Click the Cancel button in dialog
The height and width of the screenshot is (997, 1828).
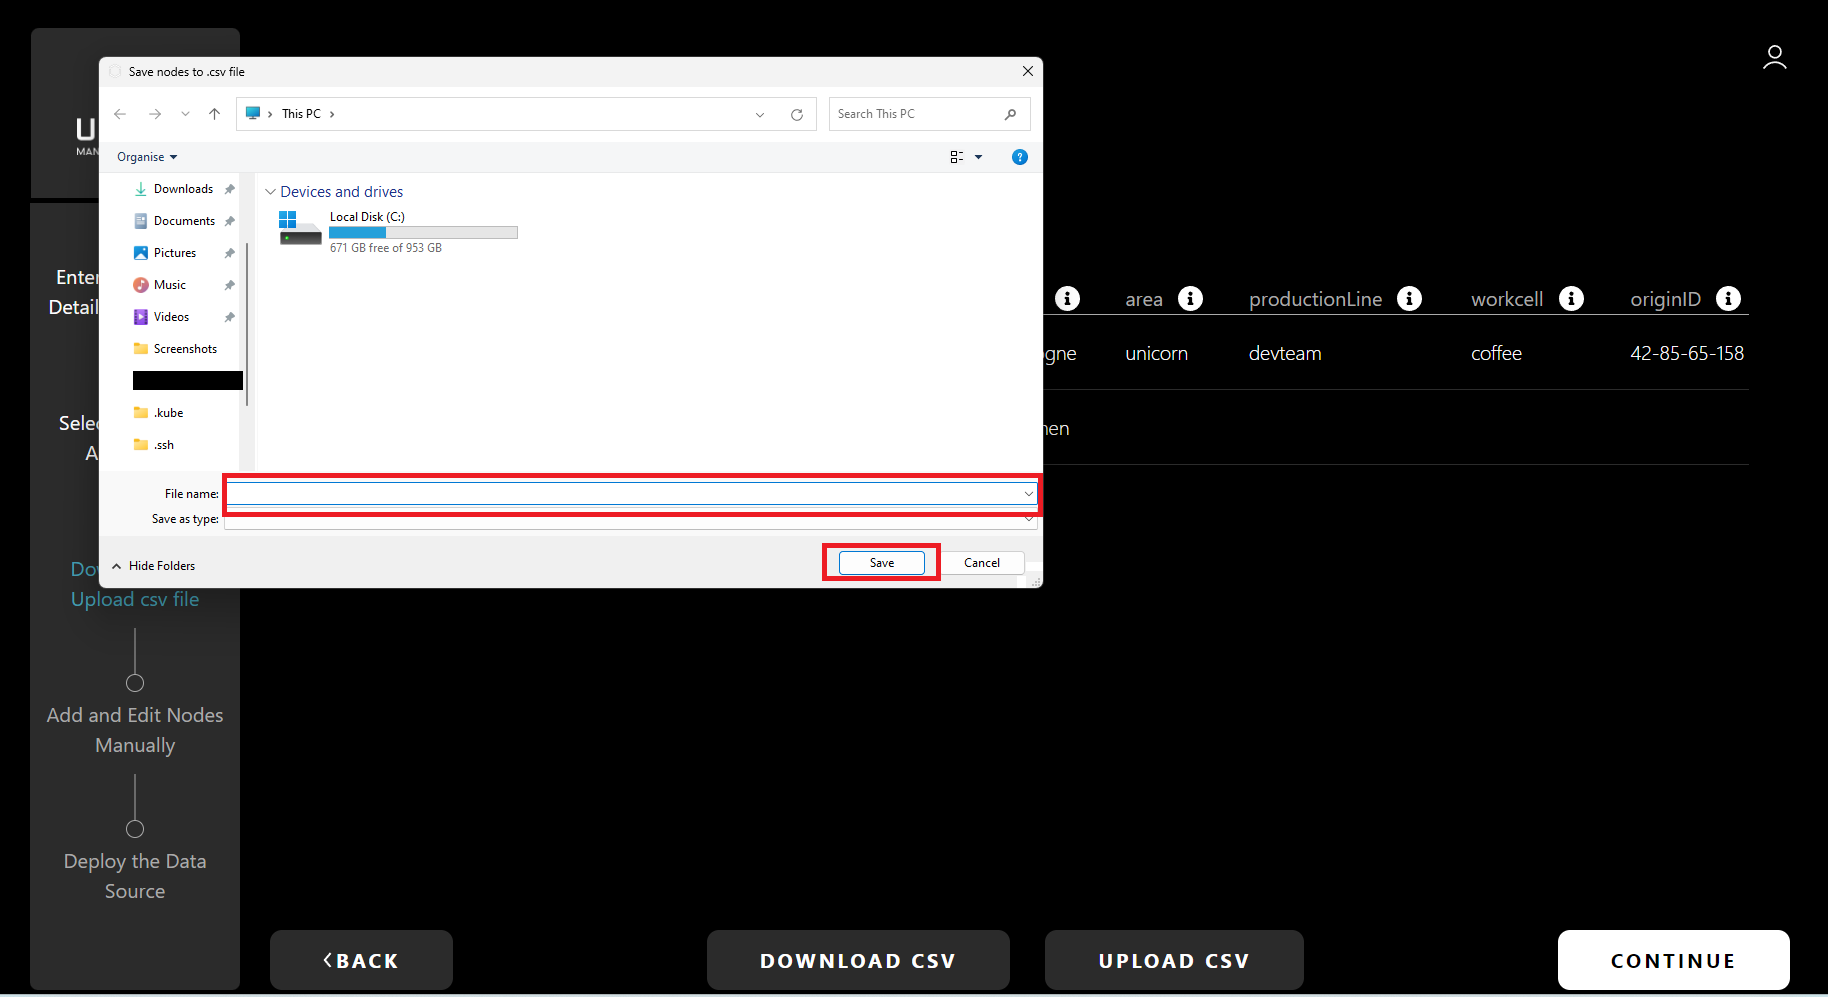(x=981, y=563)
